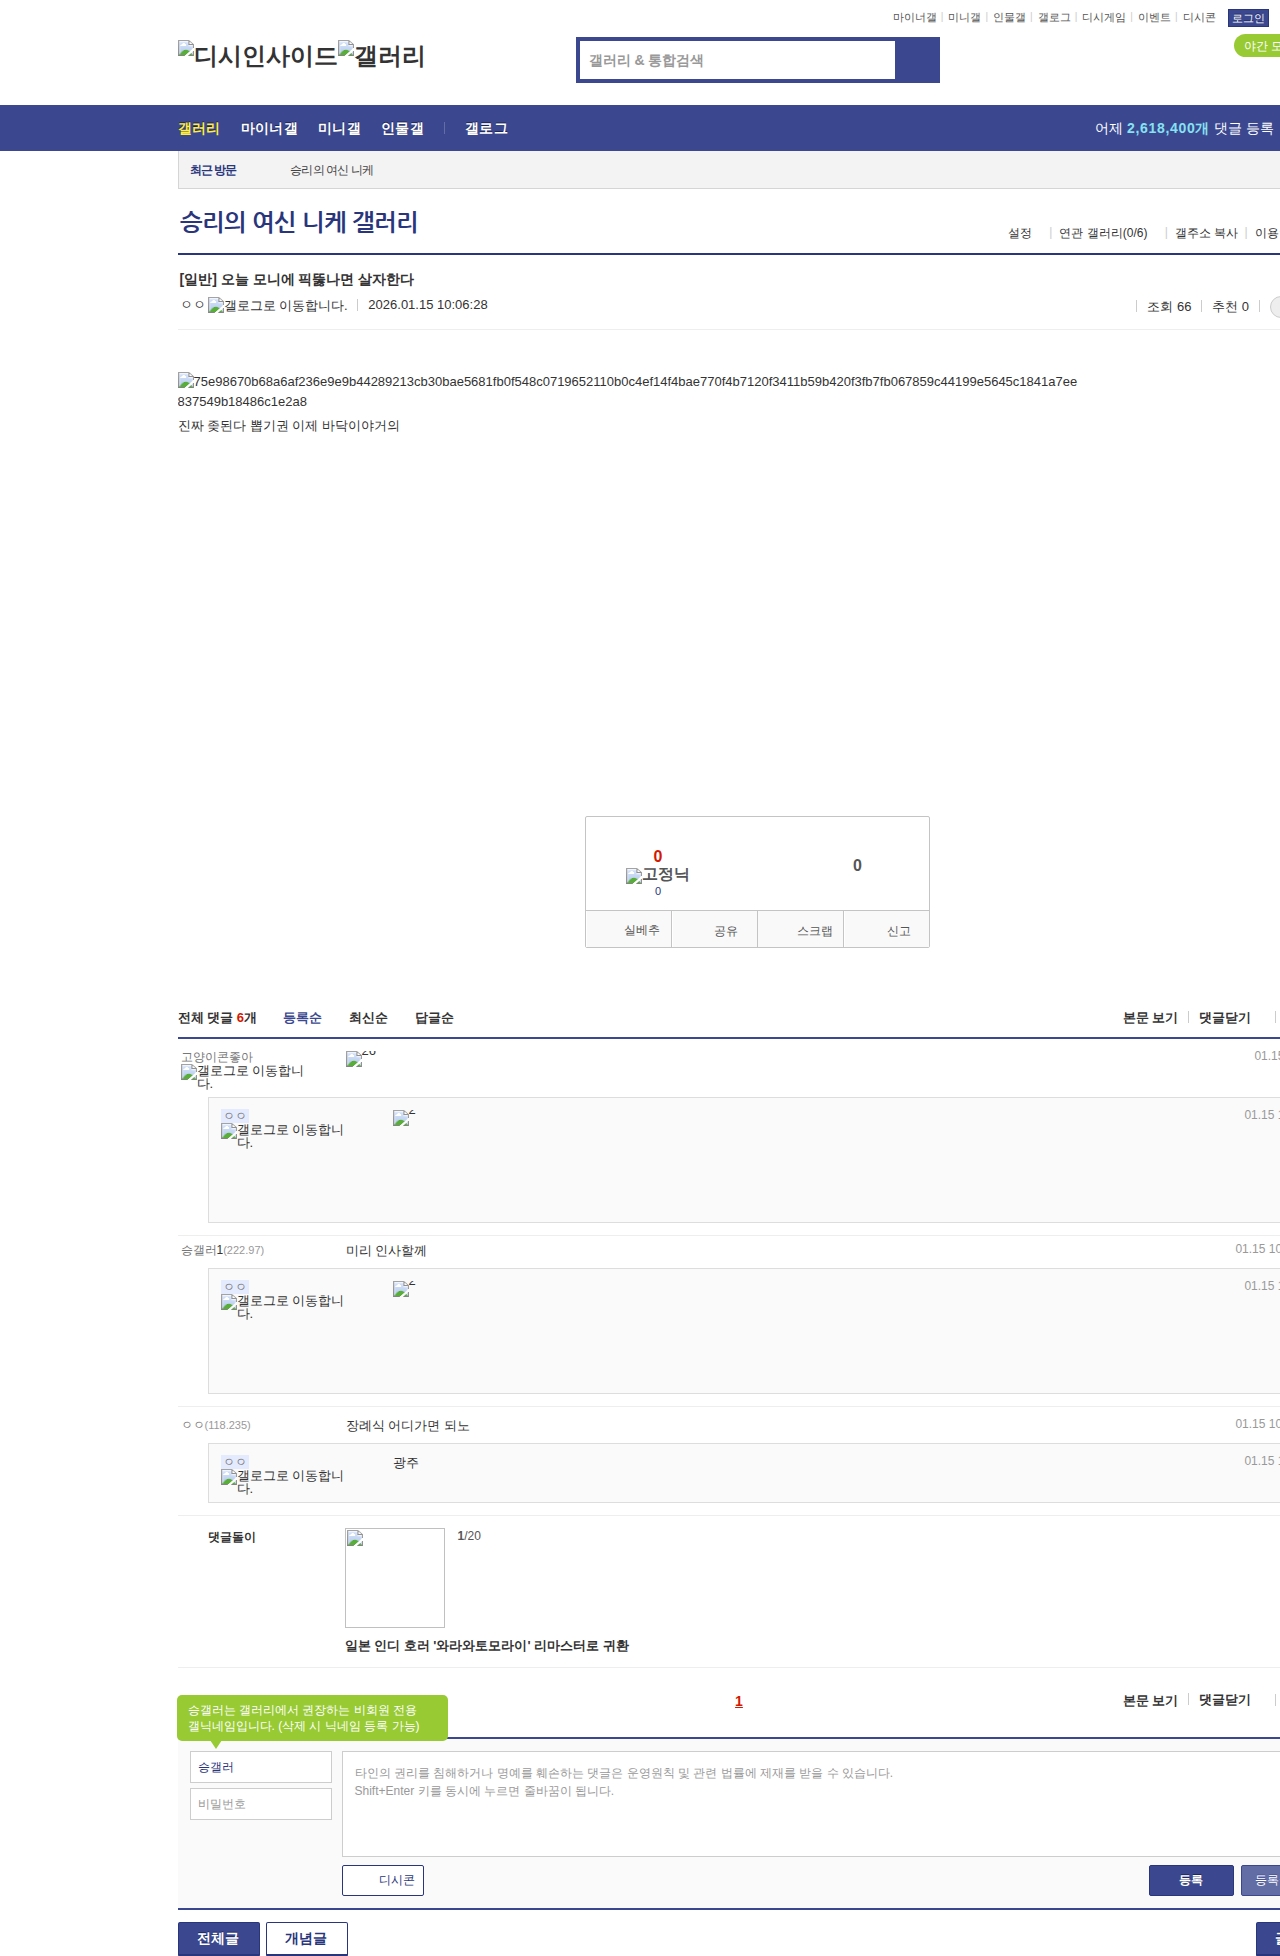Sort comments by 최신순
The image size is (1280, 1956).
tap(368, 1018)
